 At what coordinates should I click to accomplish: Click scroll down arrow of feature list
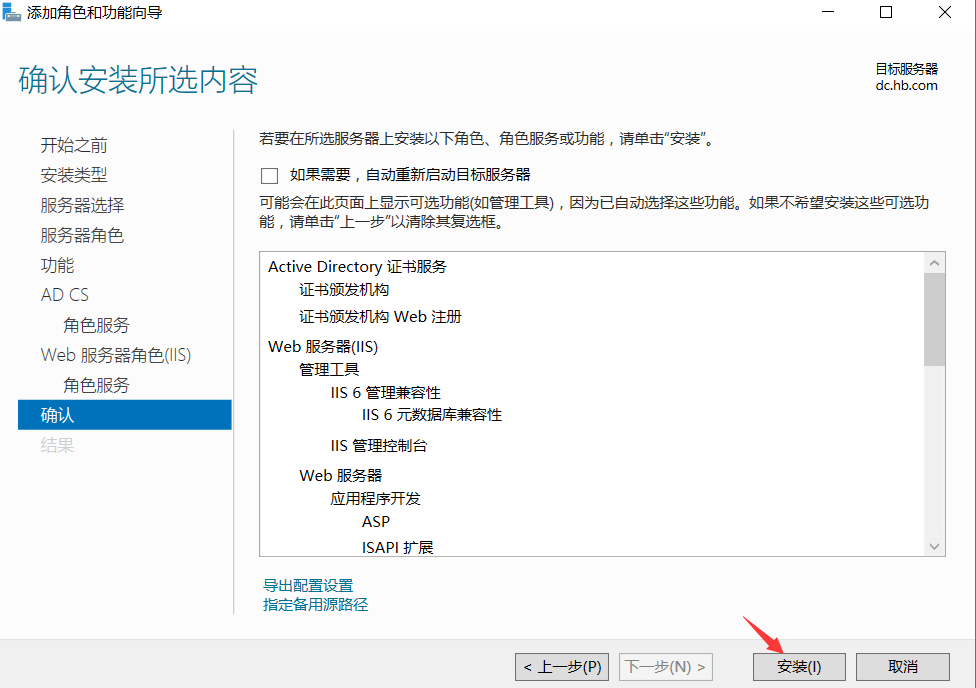click(x=934, y=546)
